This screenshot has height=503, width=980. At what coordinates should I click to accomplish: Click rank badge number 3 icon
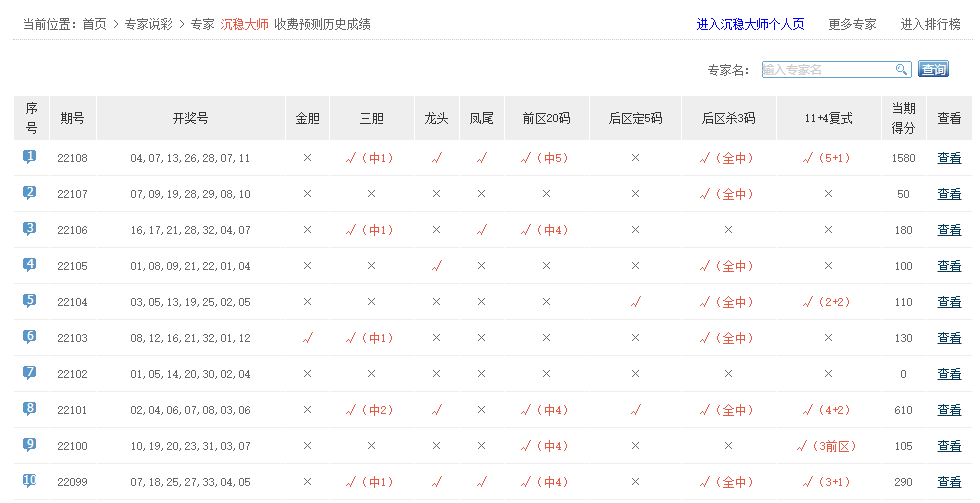click(30, 229)
